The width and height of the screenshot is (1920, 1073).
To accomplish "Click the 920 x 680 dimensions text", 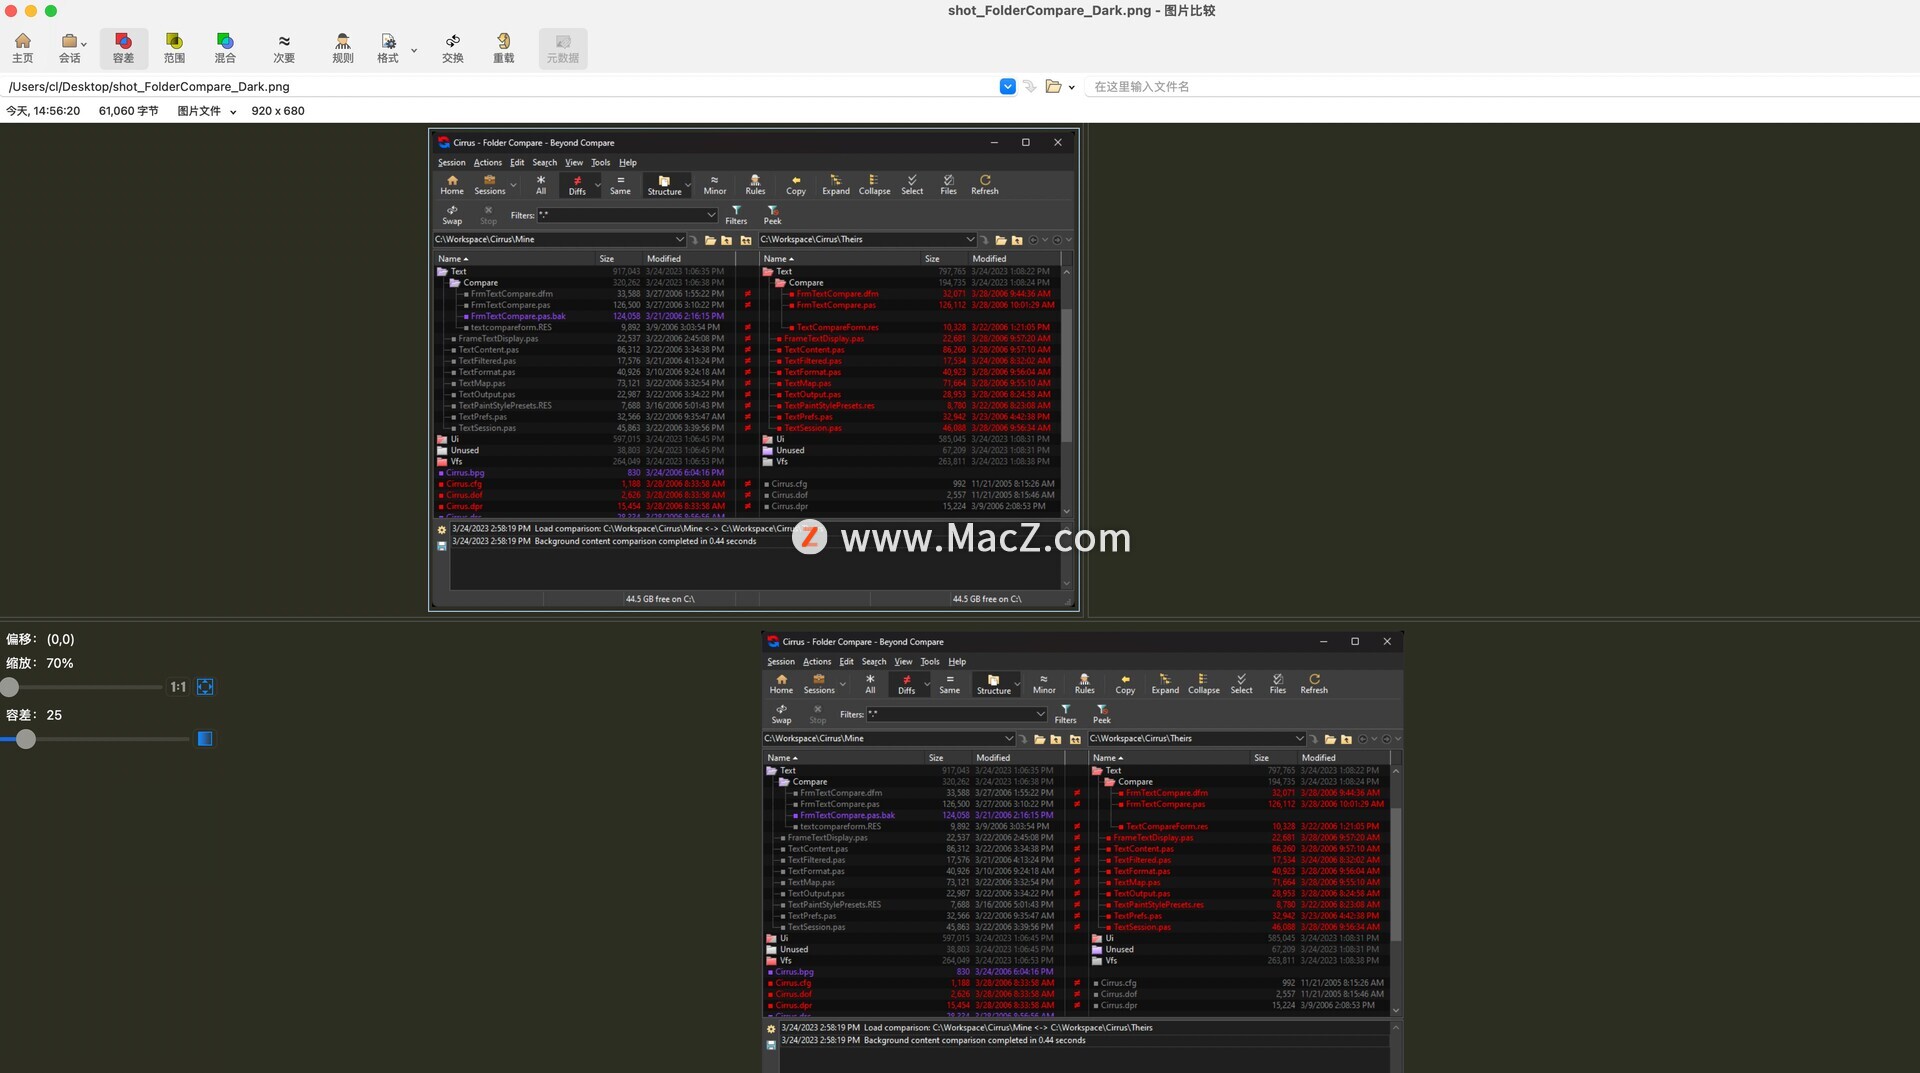I will (278, 111).
